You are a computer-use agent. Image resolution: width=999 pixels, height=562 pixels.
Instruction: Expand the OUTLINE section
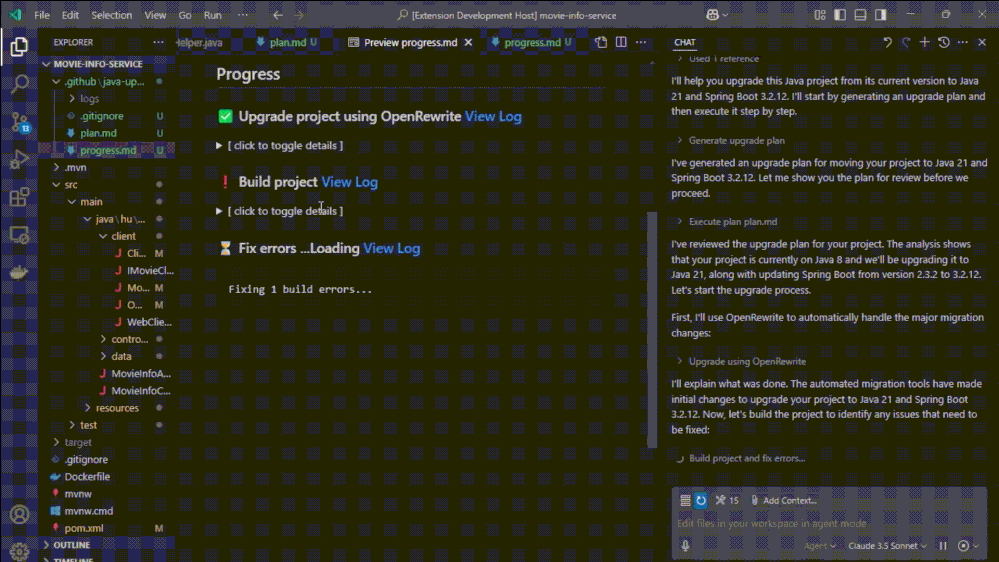pos(71,545)
